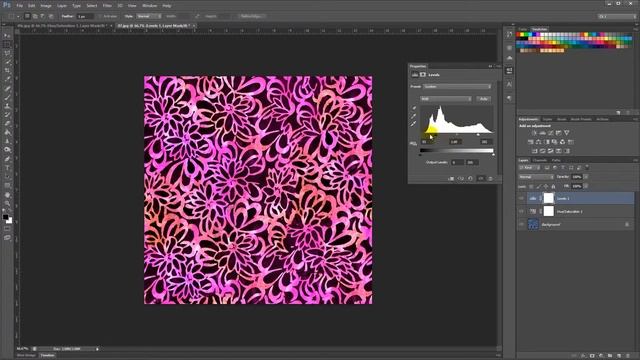The image size is (640, 360).
Task: Add a Vibrance adjustment
Action: [567, 133]
